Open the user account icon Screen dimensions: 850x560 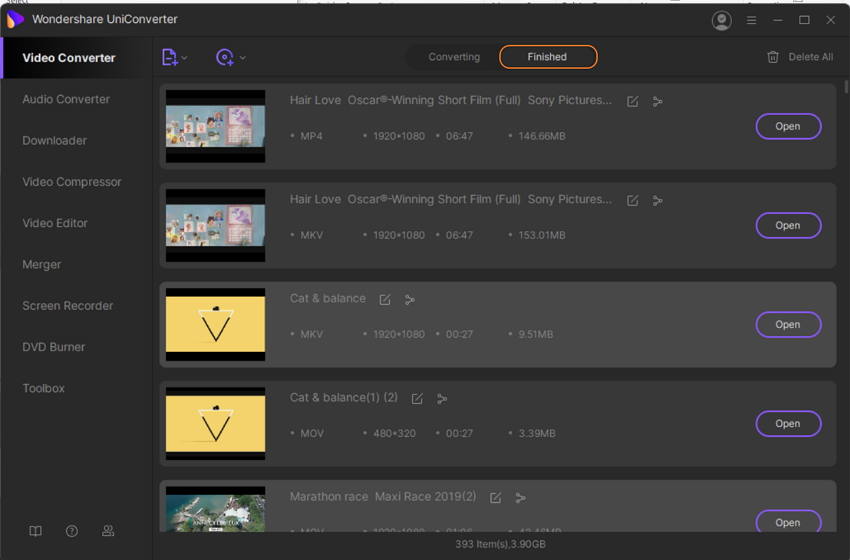(x=722, y=21)
